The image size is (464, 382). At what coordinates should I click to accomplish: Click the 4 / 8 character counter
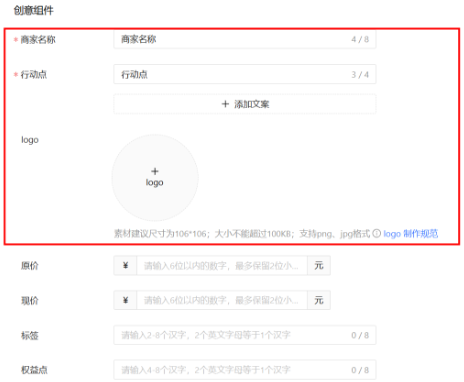click(x=360, y=39)
